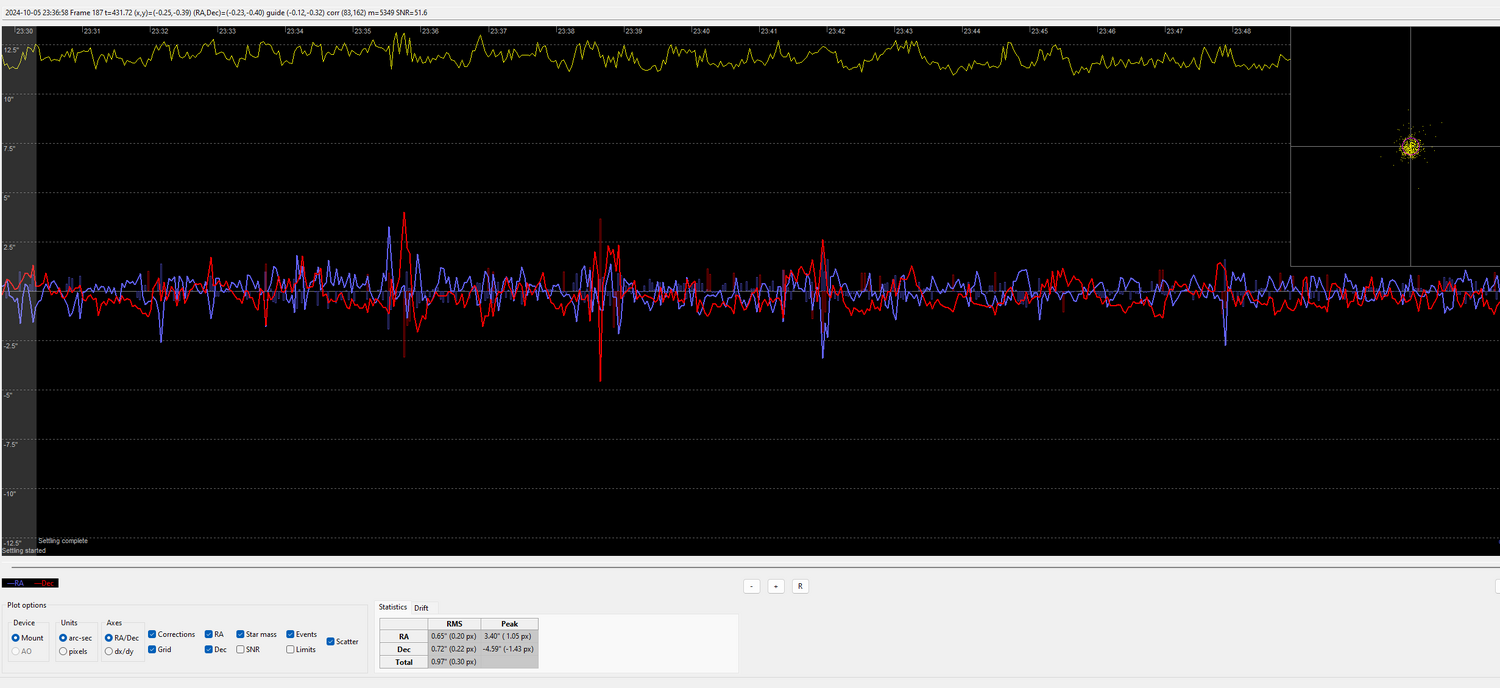The height and width of the screenshot is (688, 1500).
Task: Click the 23:44 time marker
Action: pyautogui.click(x=970, y=31)
